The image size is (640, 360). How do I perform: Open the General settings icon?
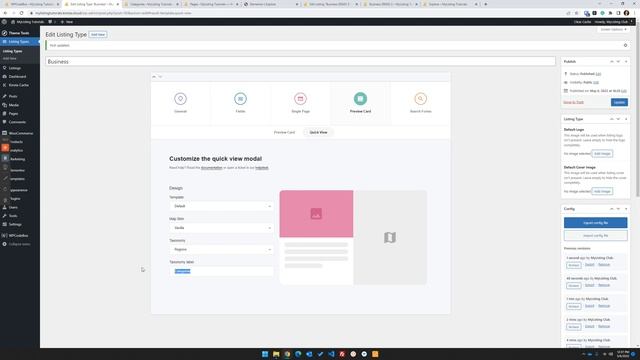point(180,99)
